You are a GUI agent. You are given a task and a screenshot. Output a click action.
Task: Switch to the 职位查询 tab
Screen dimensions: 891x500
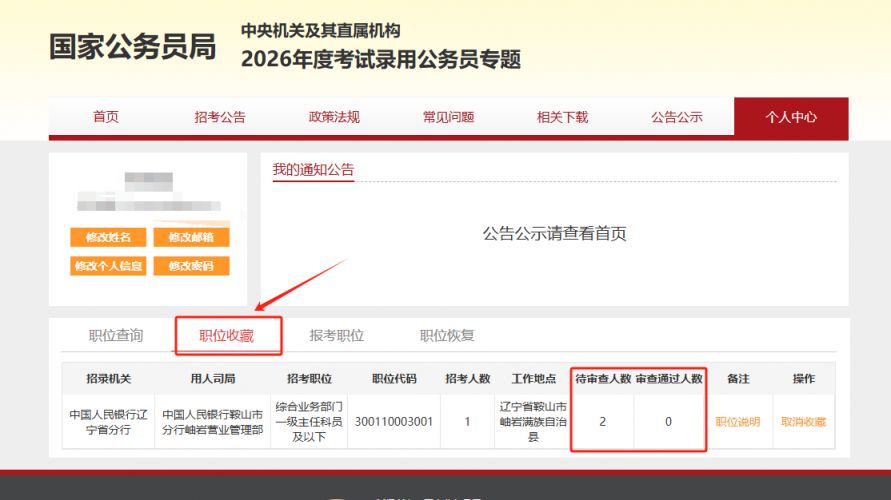116,335
